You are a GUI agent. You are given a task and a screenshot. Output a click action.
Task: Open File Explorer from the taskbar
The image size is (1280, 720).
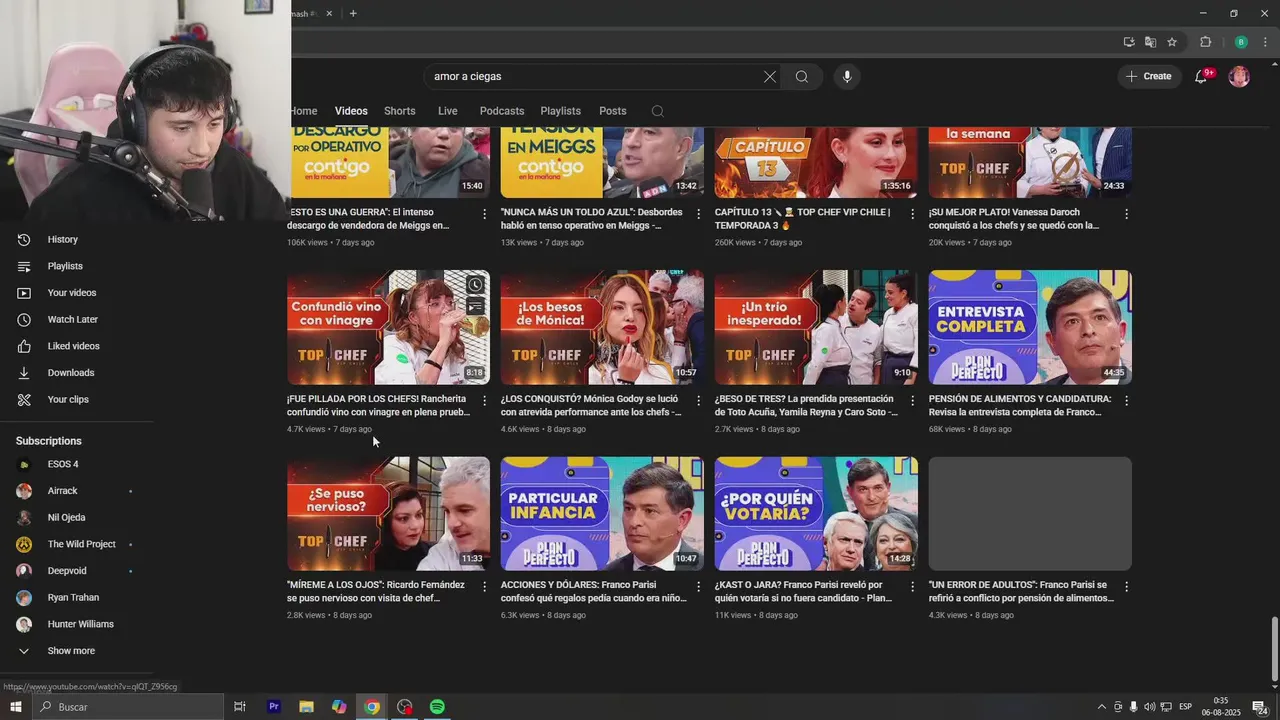(x=306, y=707)
